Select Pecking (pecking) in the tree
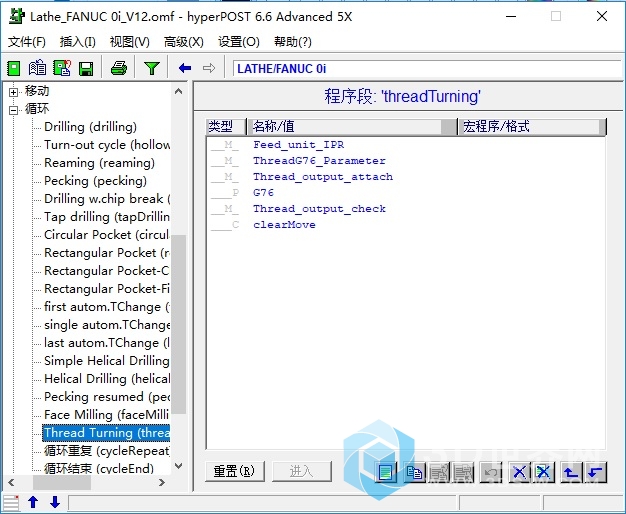The height and width of the screenshot is (514, 626). point(95,181)
